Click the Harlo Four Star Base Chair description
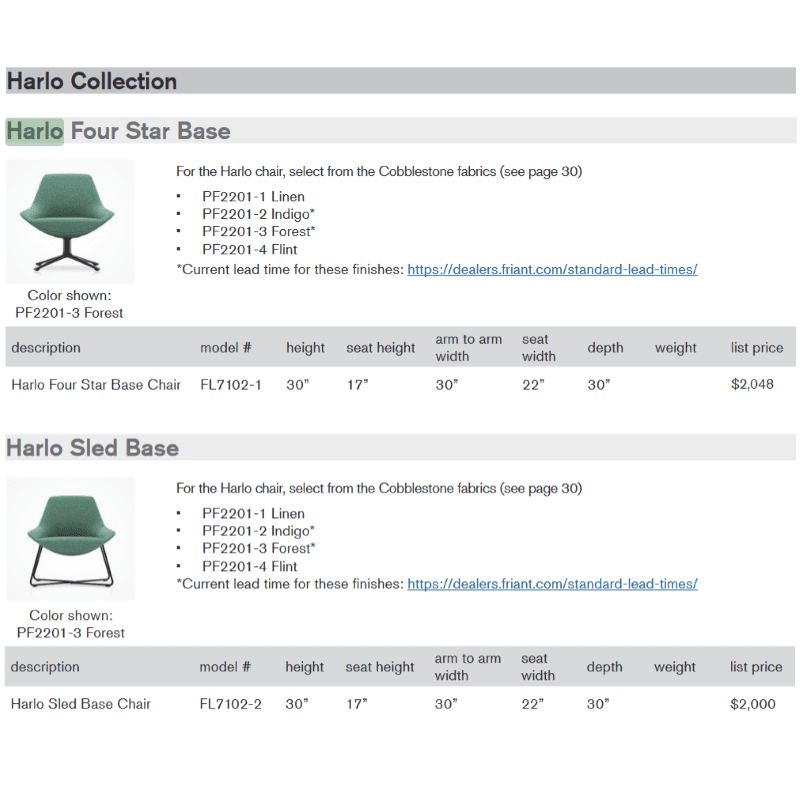This screenshot has width=800, height=800. 96,384
